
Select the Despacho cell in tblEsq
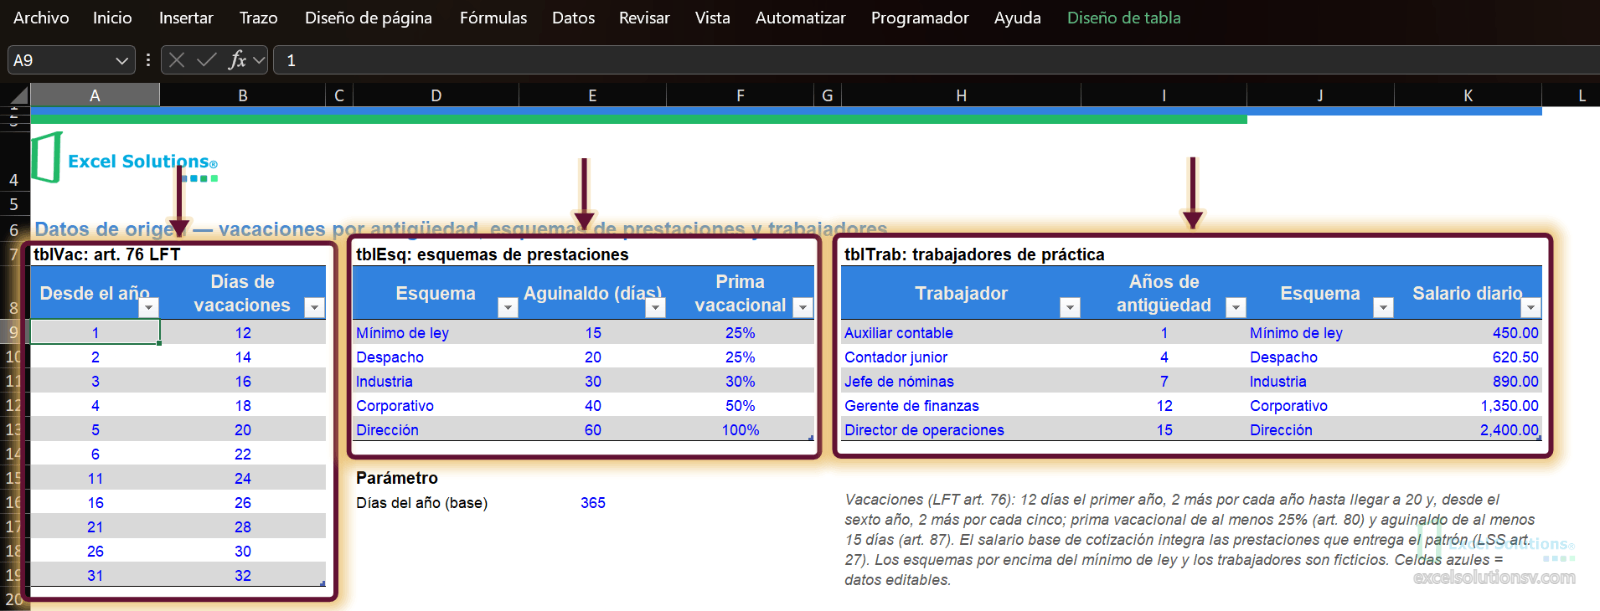pyautogui.click(x=436, y=357)
